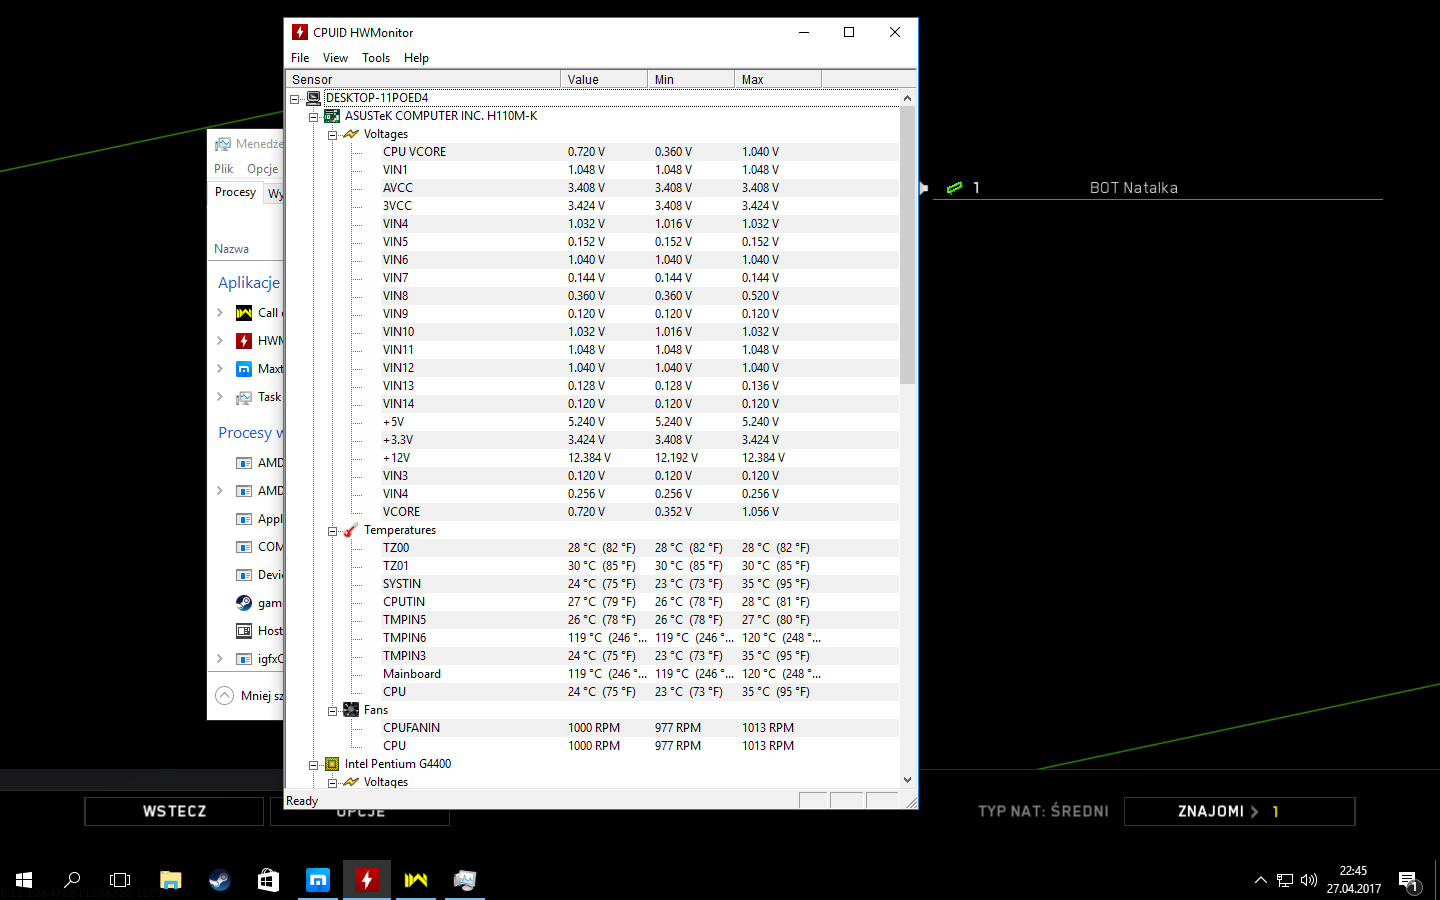Select the TMPIN6 temperature row
1440x900 pixels.
point(640,638)
